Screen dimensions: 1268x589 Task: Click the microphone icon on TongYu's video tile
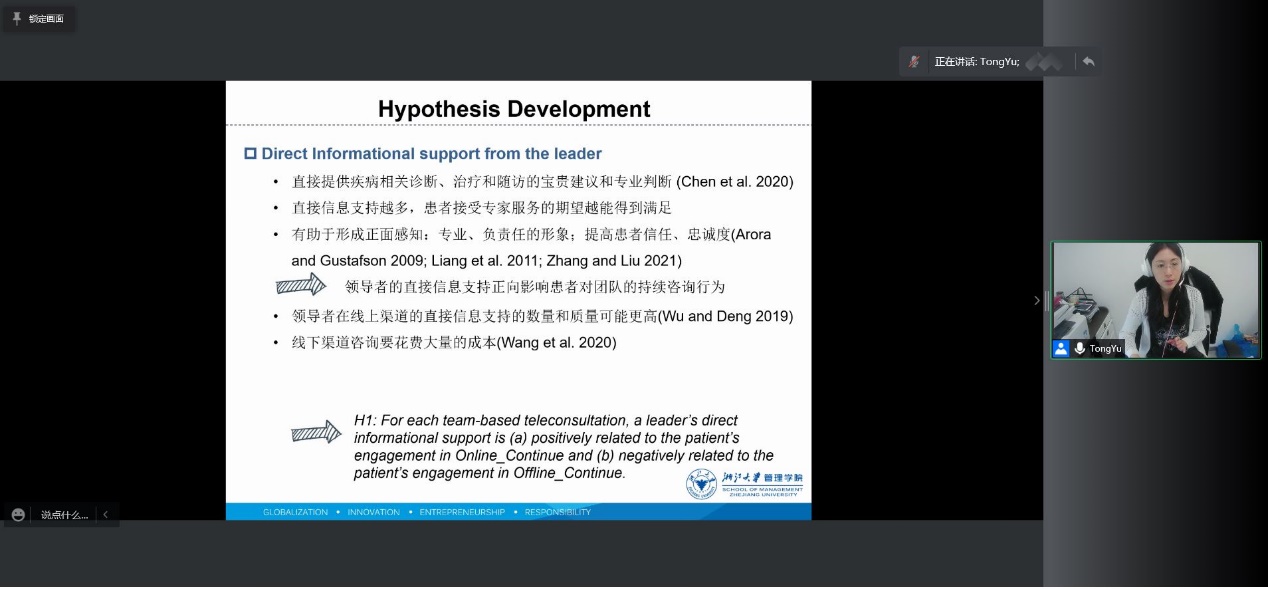click(1080, 348)
